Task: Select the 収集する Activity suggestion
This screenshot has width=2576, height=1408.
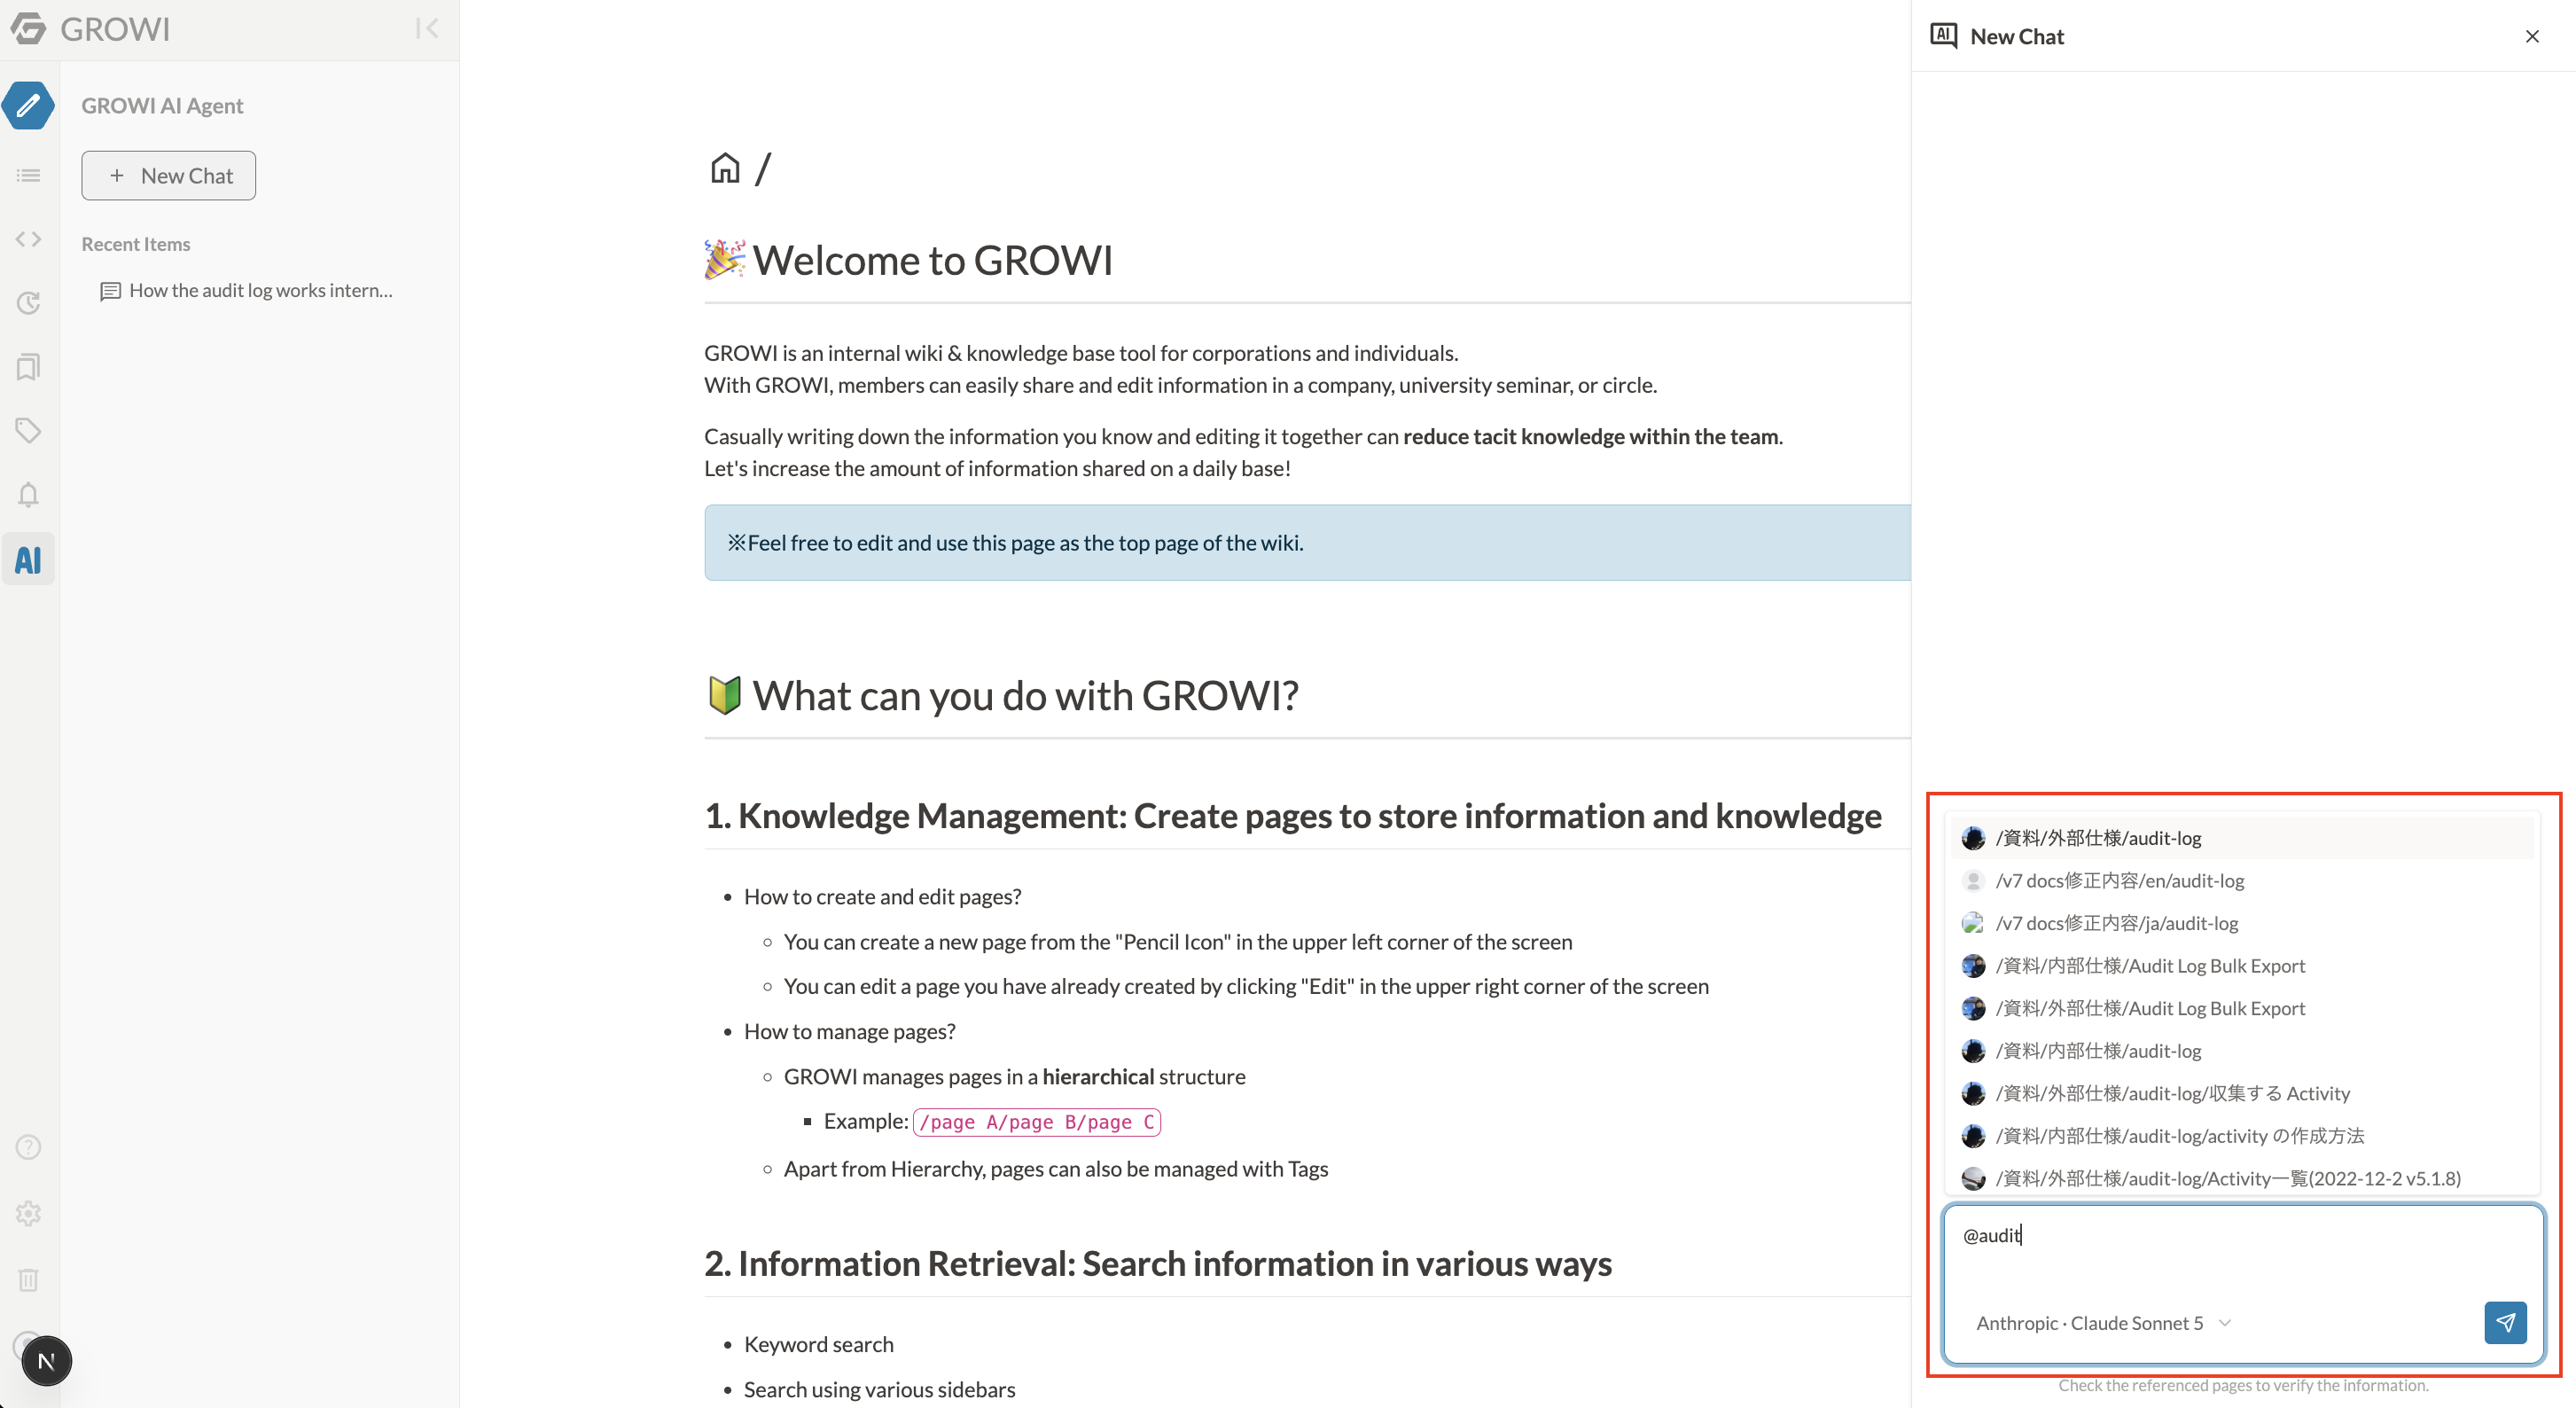Action: [x=2241, y=1093]
